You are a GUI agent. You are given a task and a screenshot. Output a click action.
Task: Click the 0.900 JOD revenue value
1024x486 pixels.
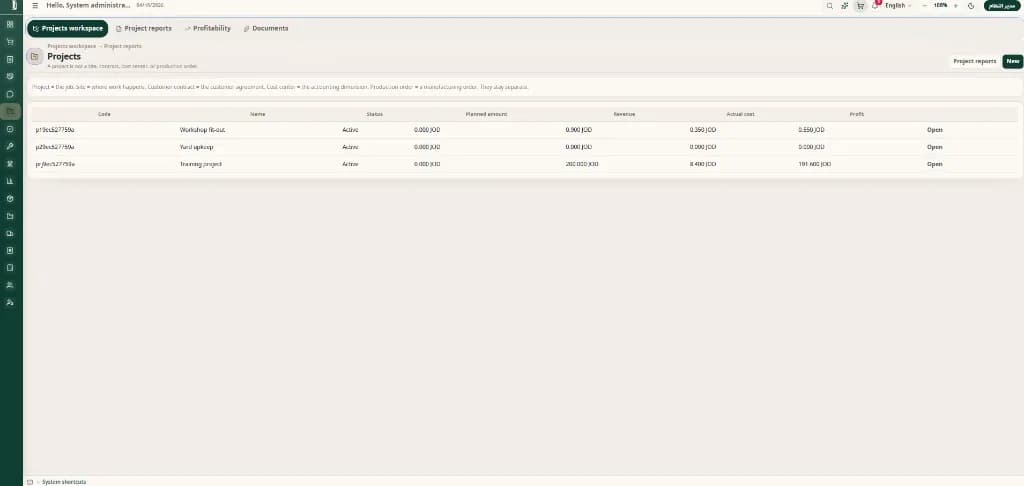[578, 130]
